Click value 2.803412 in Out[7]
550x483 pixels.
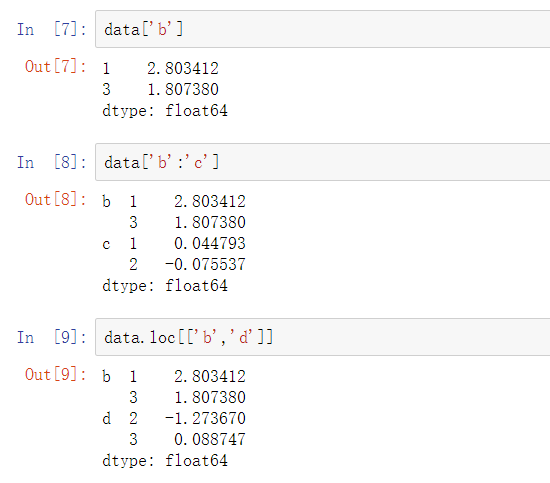point(183,68)
